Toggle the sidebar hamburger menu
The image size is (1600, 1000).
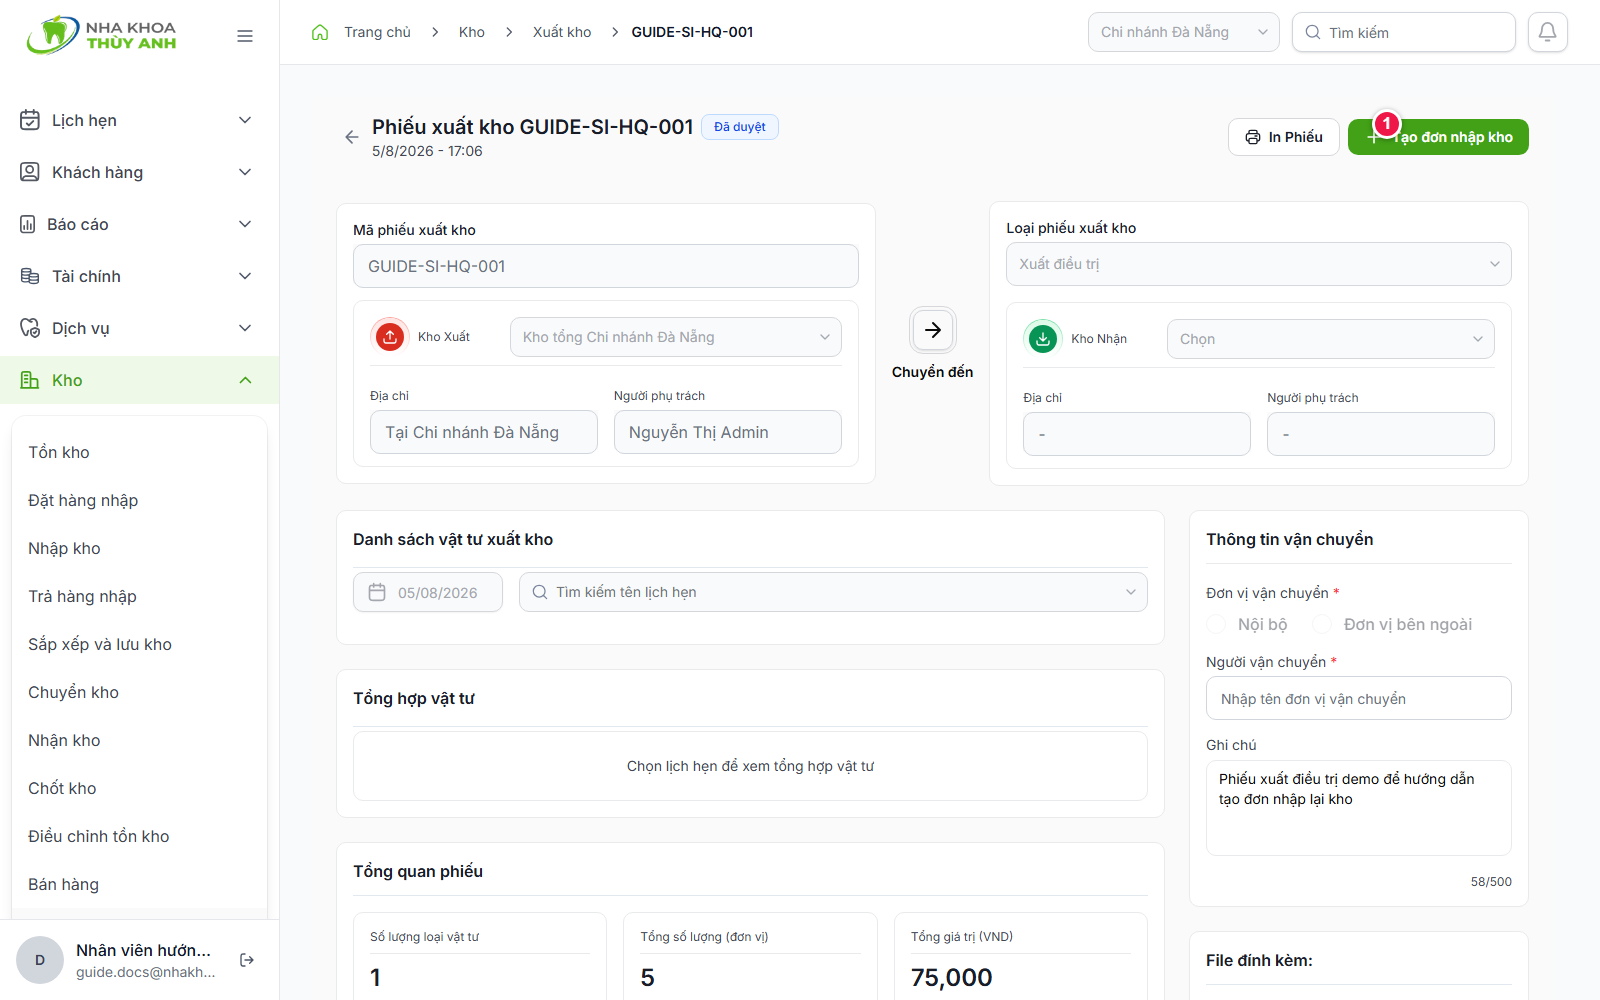click(x=245, y=36)
